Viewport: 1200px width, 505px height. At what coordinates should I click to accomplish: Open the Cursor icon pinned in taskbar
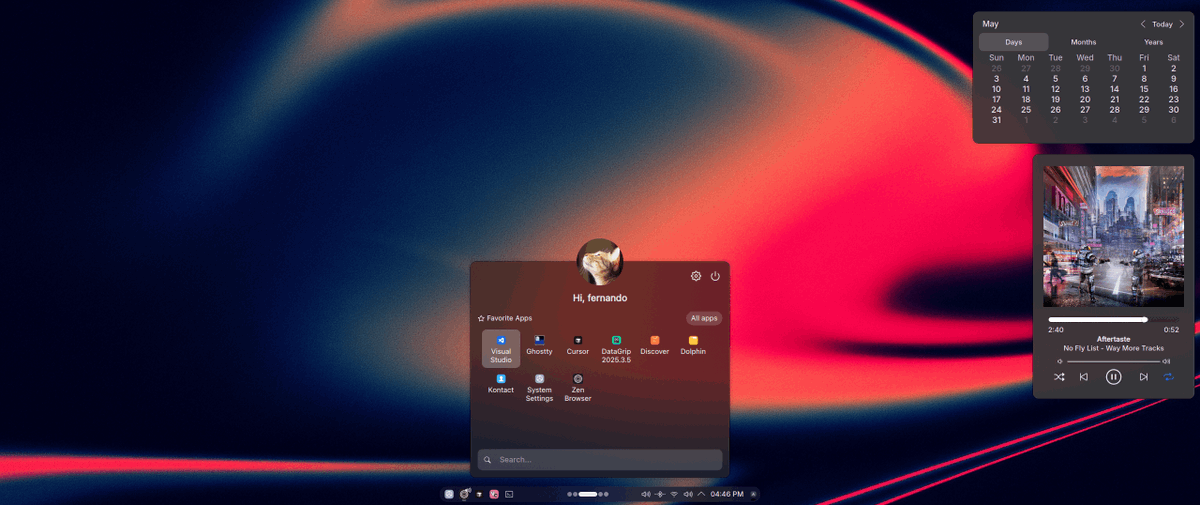pyautogui.click(x=480, y=494)
